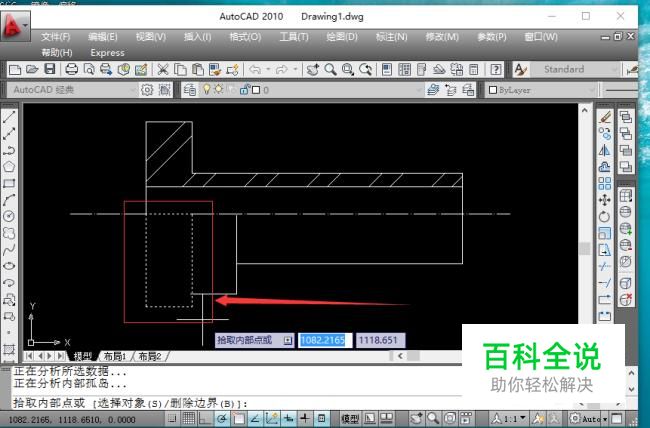650x428 pixels.
Task: Select the Mirror modify tool
Action: click(605, 151)
